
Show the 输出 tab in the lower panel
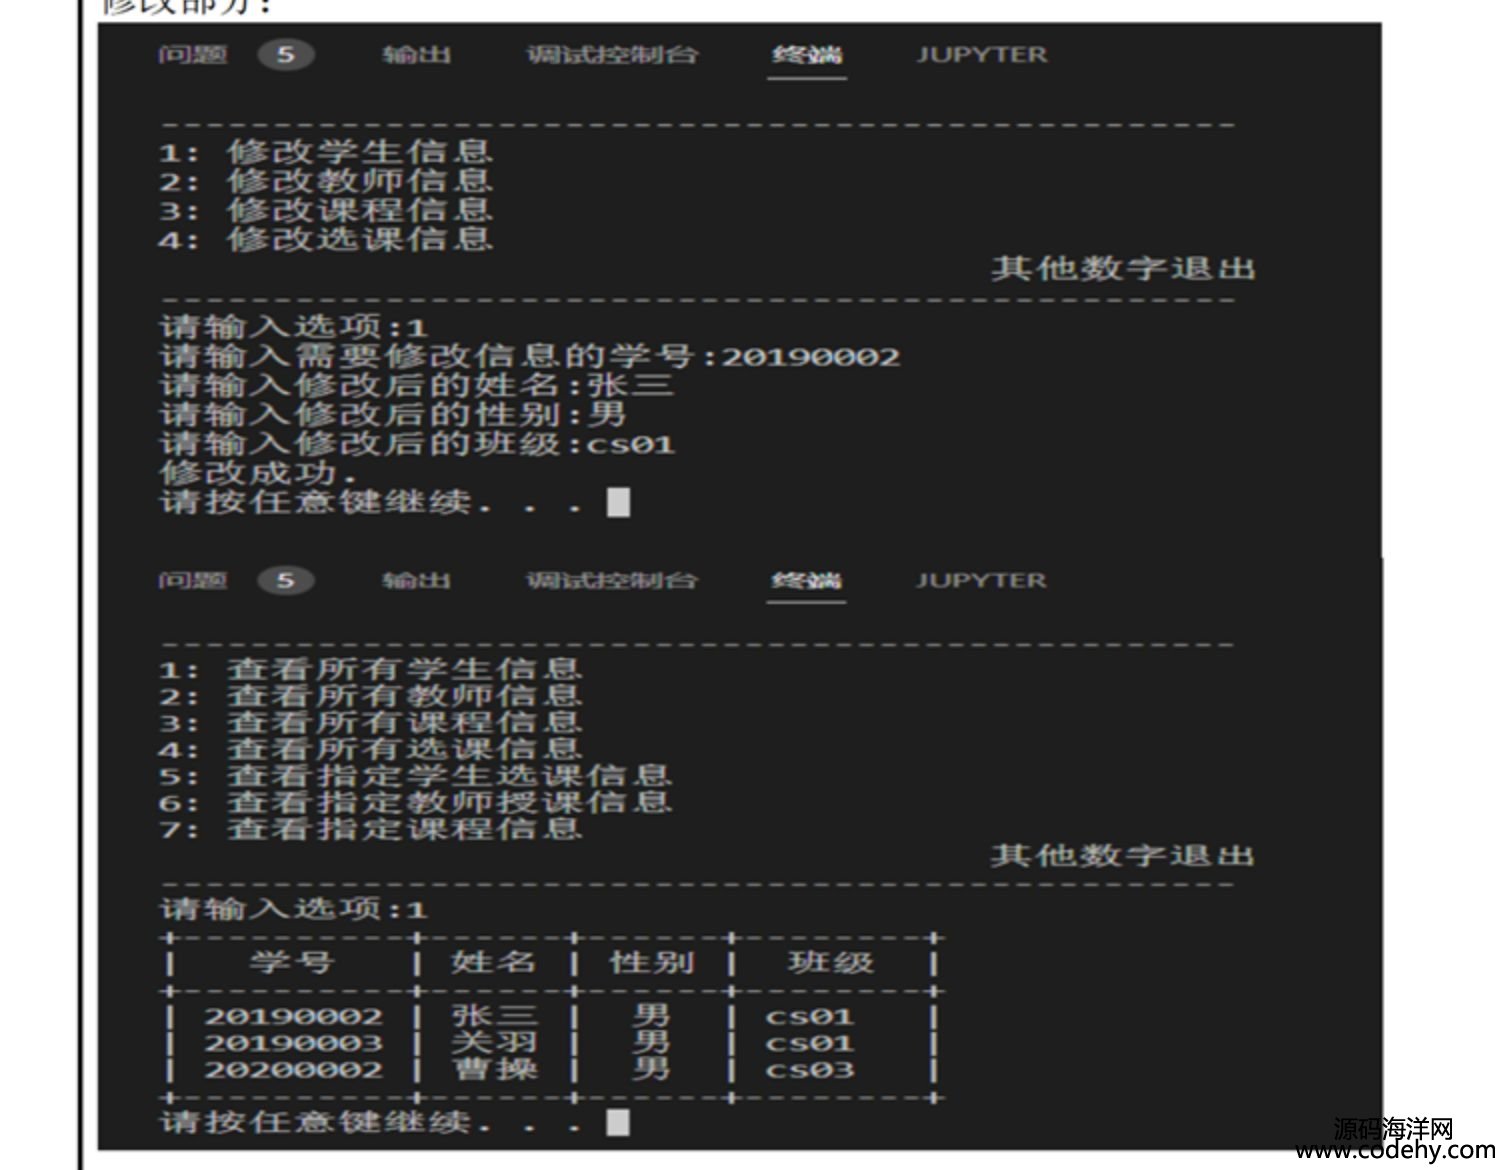[x=416, y=580]
